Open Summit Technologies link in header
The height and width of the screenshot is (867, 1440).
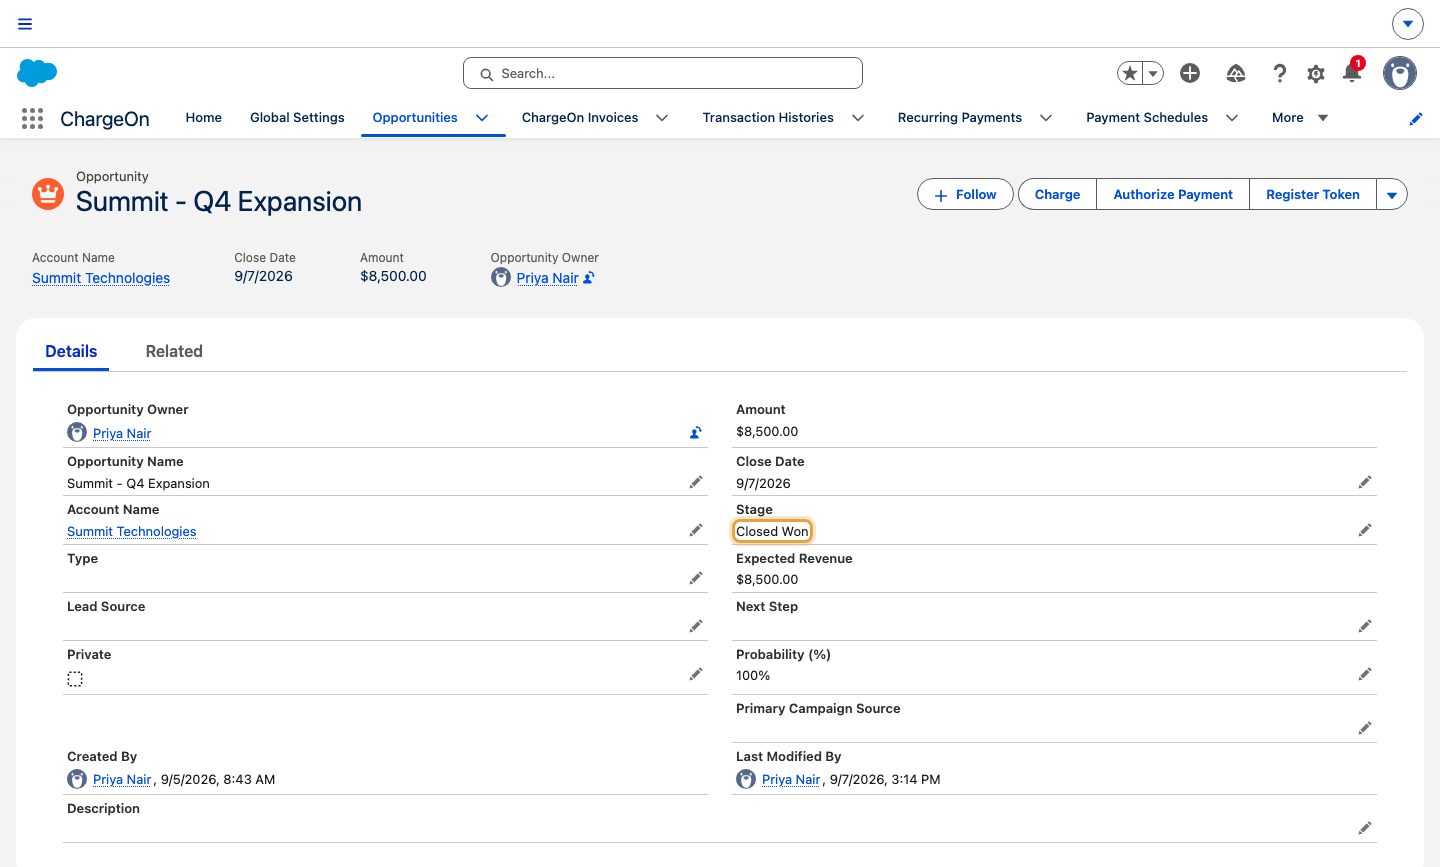101,278
